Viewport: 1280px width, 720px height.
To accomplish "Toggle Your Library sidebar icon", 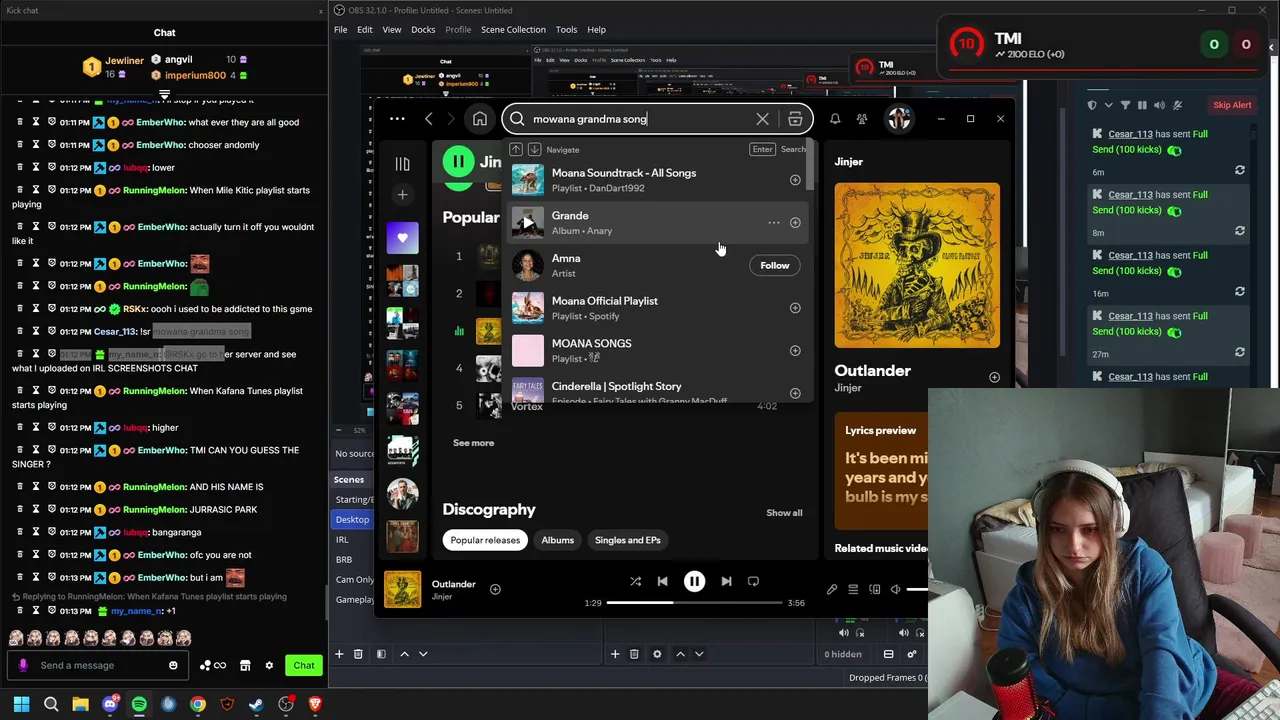I will tap(402, 164).
